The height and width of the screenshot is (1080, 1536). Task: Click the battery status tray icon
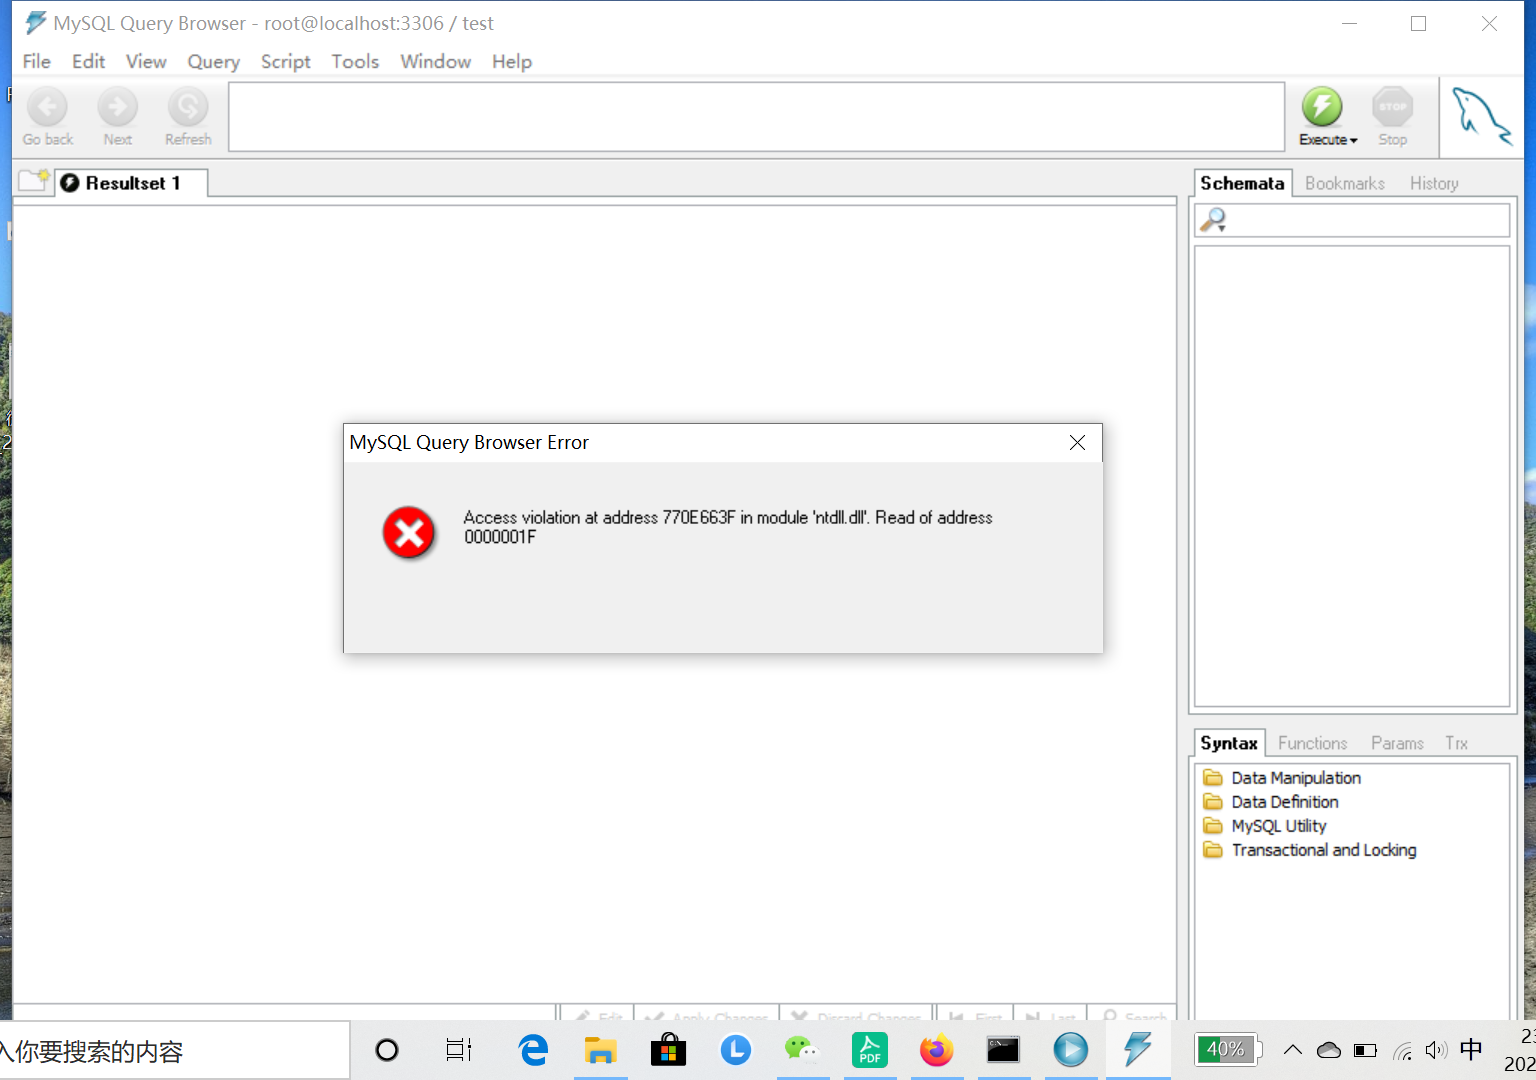click(x=1365, y=1050)
